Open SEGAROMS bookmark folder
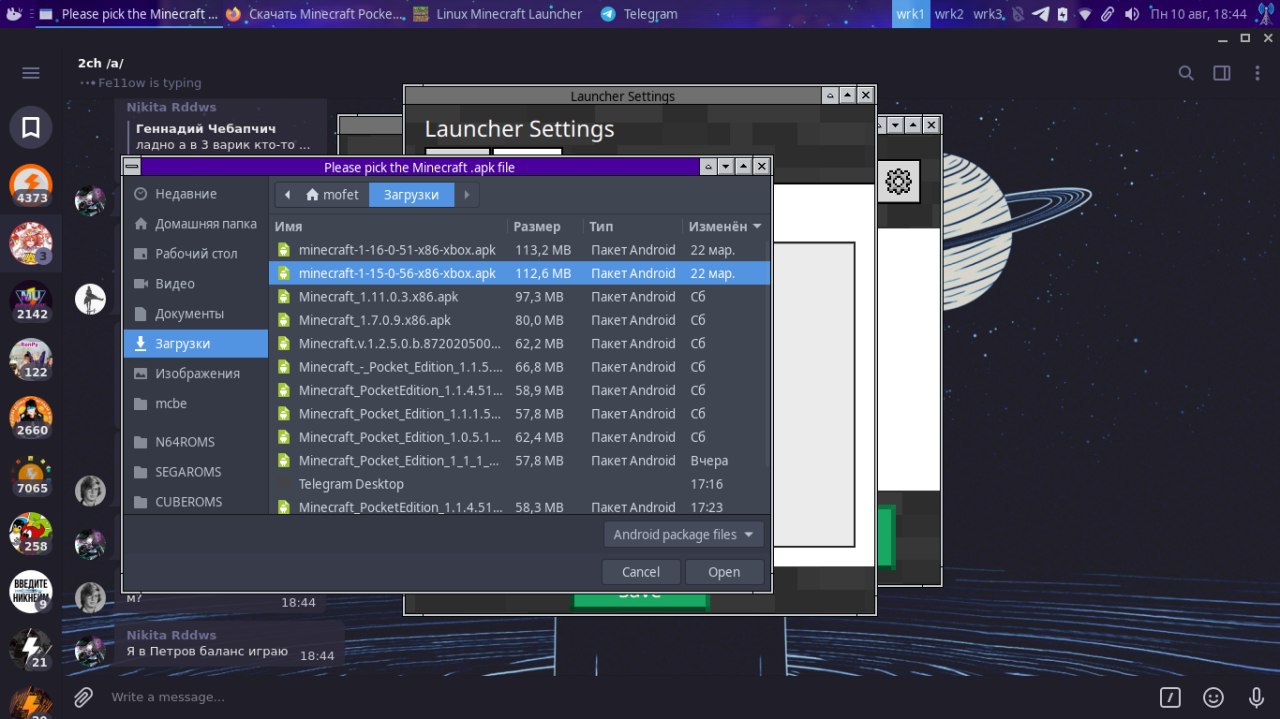 (x=195, y=472)
